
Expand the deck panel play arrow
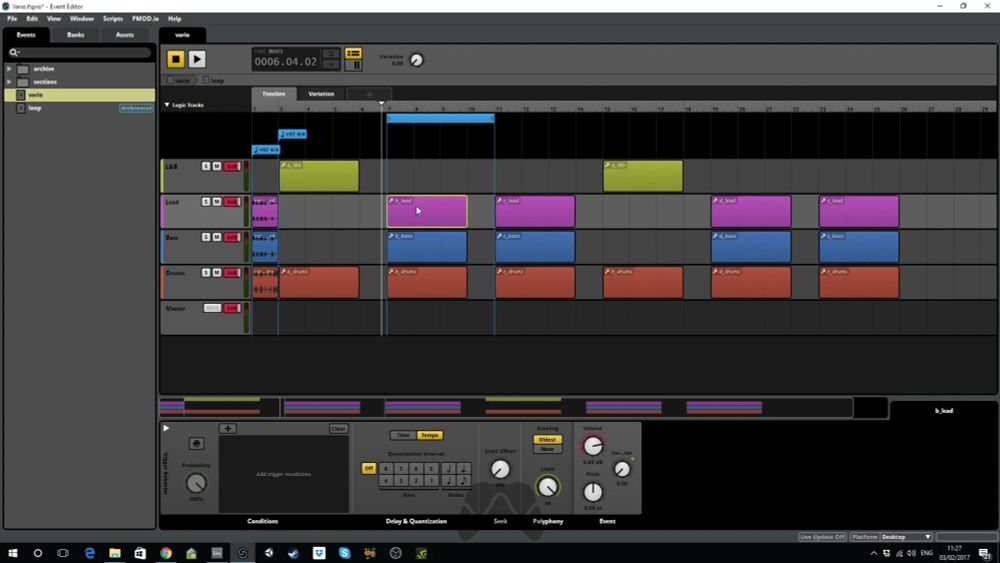click(x=166, y=428)
